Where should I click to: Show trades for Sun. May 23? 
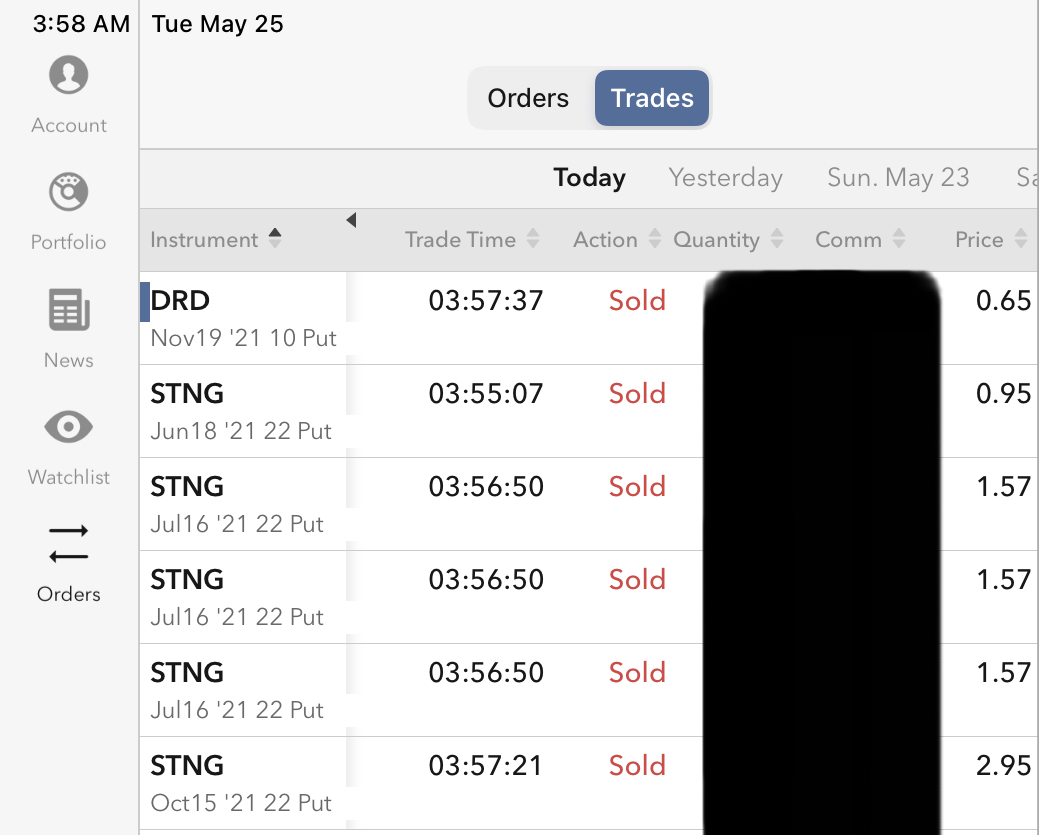(898, 178)
